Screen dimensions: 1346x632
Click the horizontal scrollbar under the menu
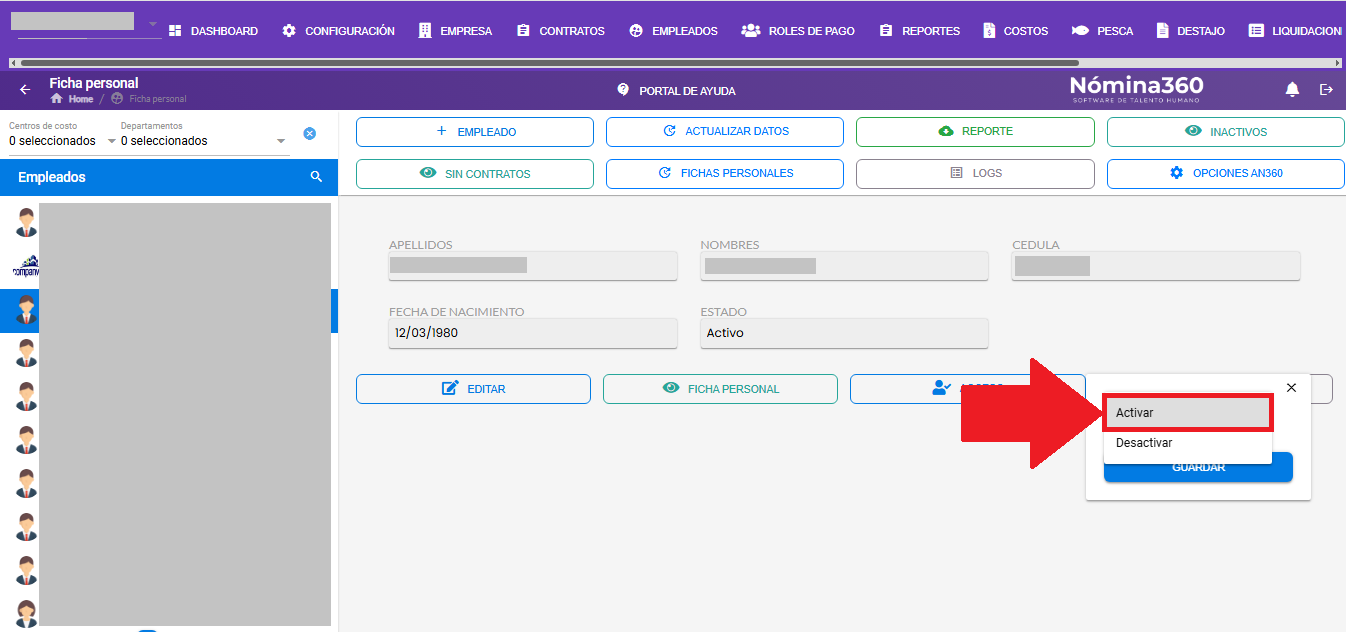click(x=549, y=63)
